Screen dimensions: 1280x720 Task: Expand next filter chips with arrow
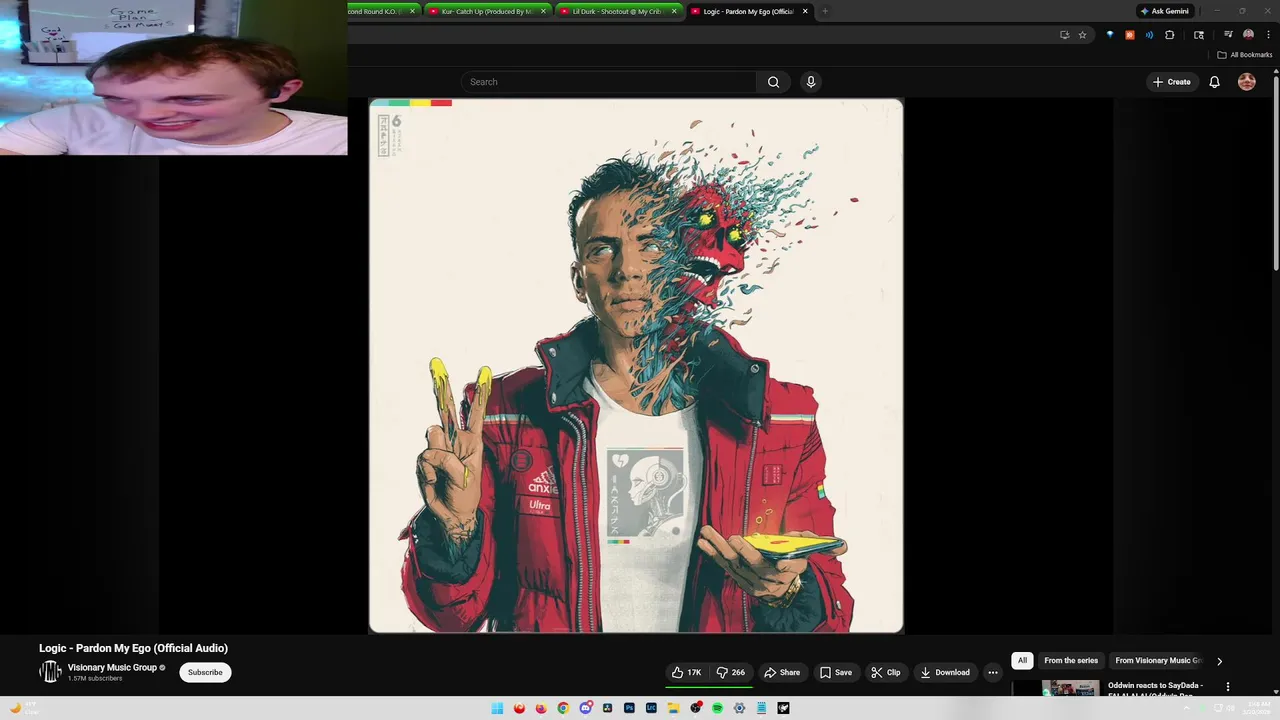pyautogui.click(x=1219, y=661)
